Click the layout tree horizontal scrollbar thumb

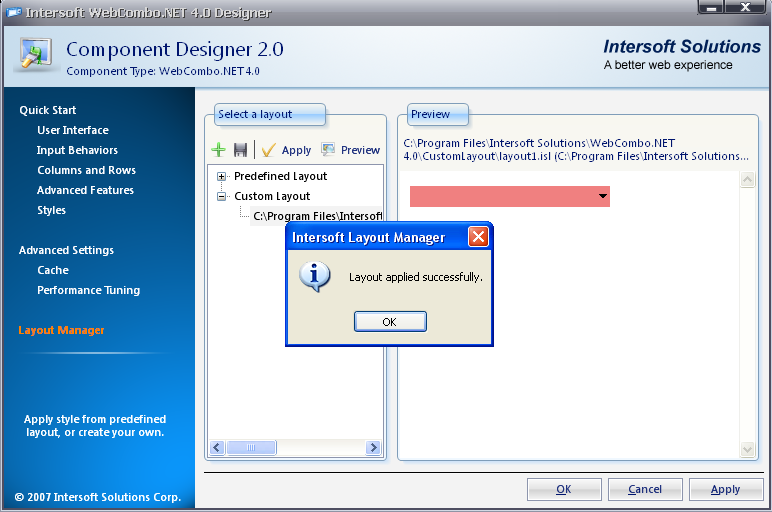[x=251, y=447]
